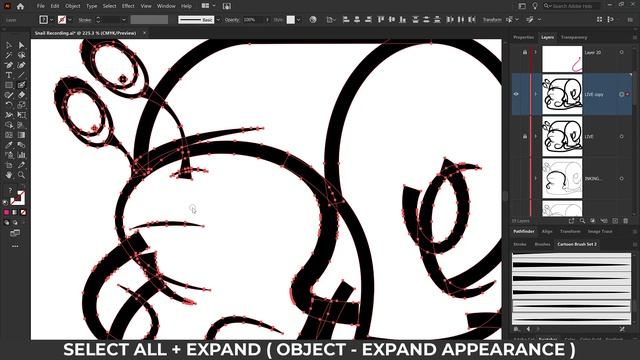
Task: Select the Artboard tool
Action: pos(9,165)
